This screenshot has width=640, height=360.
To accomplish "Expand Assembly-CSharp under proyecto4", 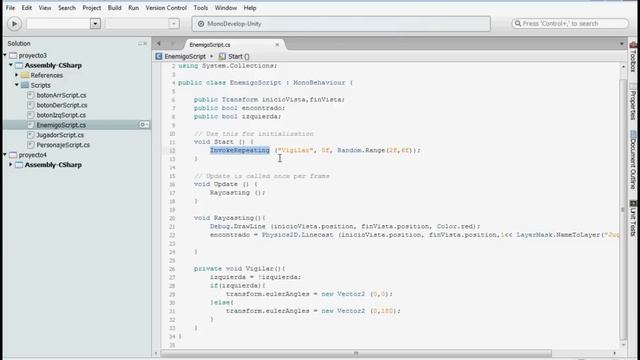I will pyautogui.click(x=11, y=164).
